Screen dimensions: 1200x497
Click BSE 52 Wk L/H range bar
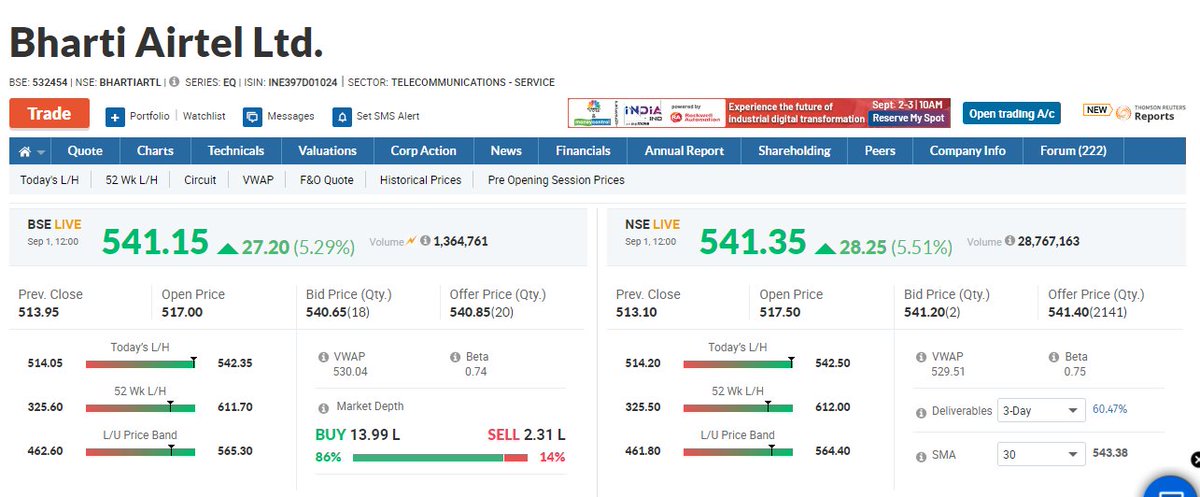pos(140,407)
